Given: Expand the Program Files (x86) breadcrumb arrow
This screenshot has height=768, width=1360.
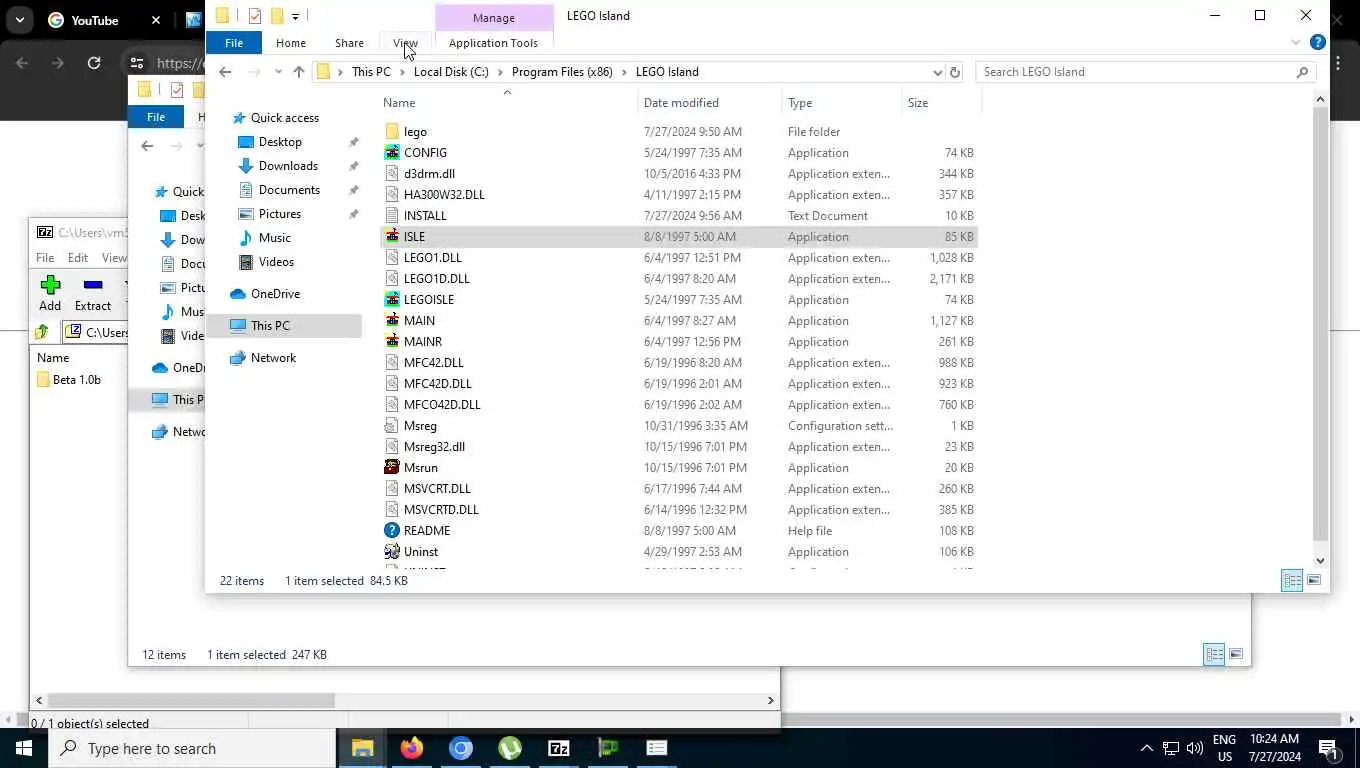Looking at the screenshot, I should (624, 72).
